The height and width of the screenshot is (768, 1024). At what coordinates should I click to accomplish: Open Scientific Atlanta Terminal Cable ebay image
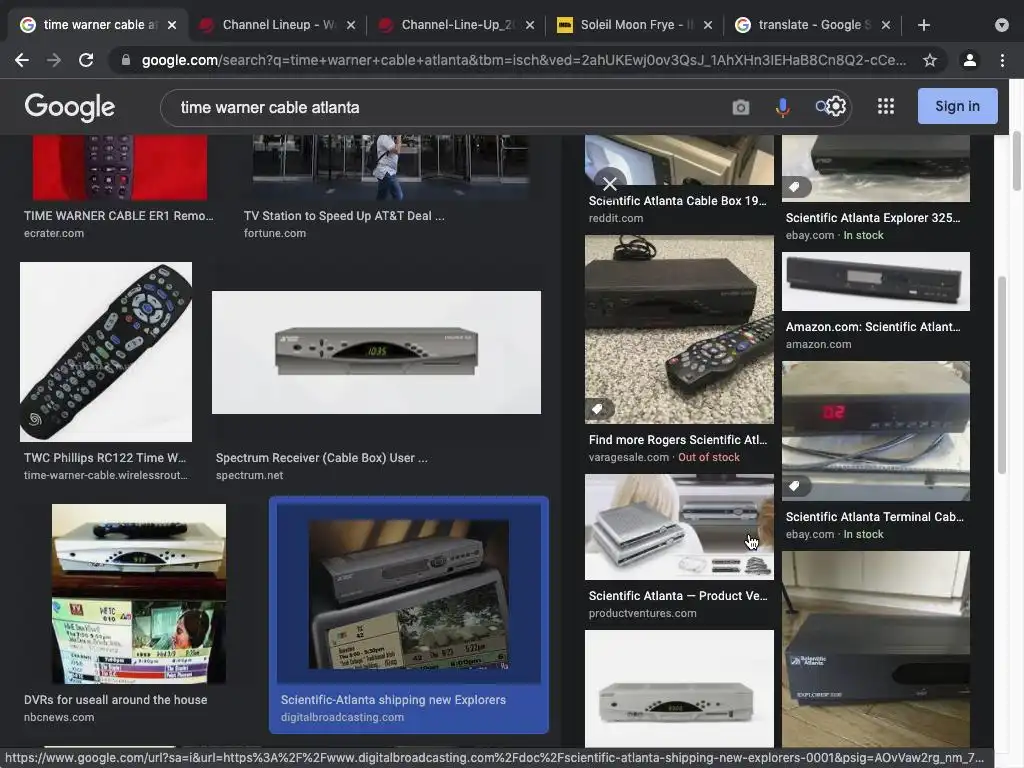[876, 431]
